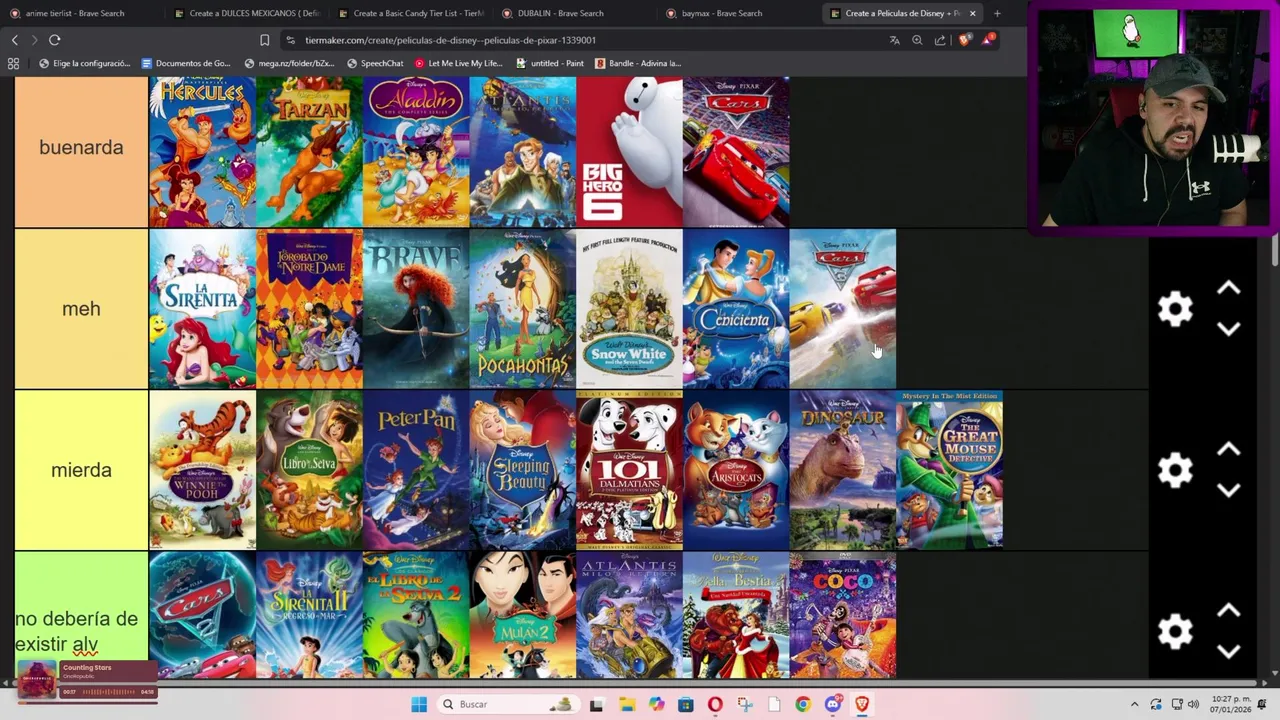Open settings gear for the mierda row

point(1175,470)
